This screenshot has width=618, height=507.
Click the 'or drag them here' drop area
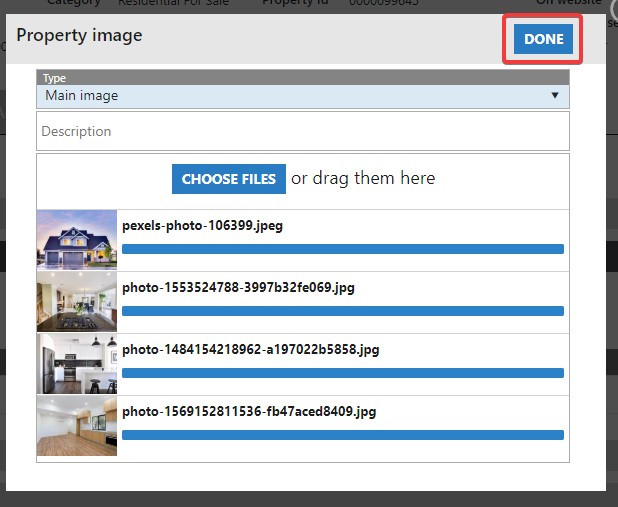[363, 179]
